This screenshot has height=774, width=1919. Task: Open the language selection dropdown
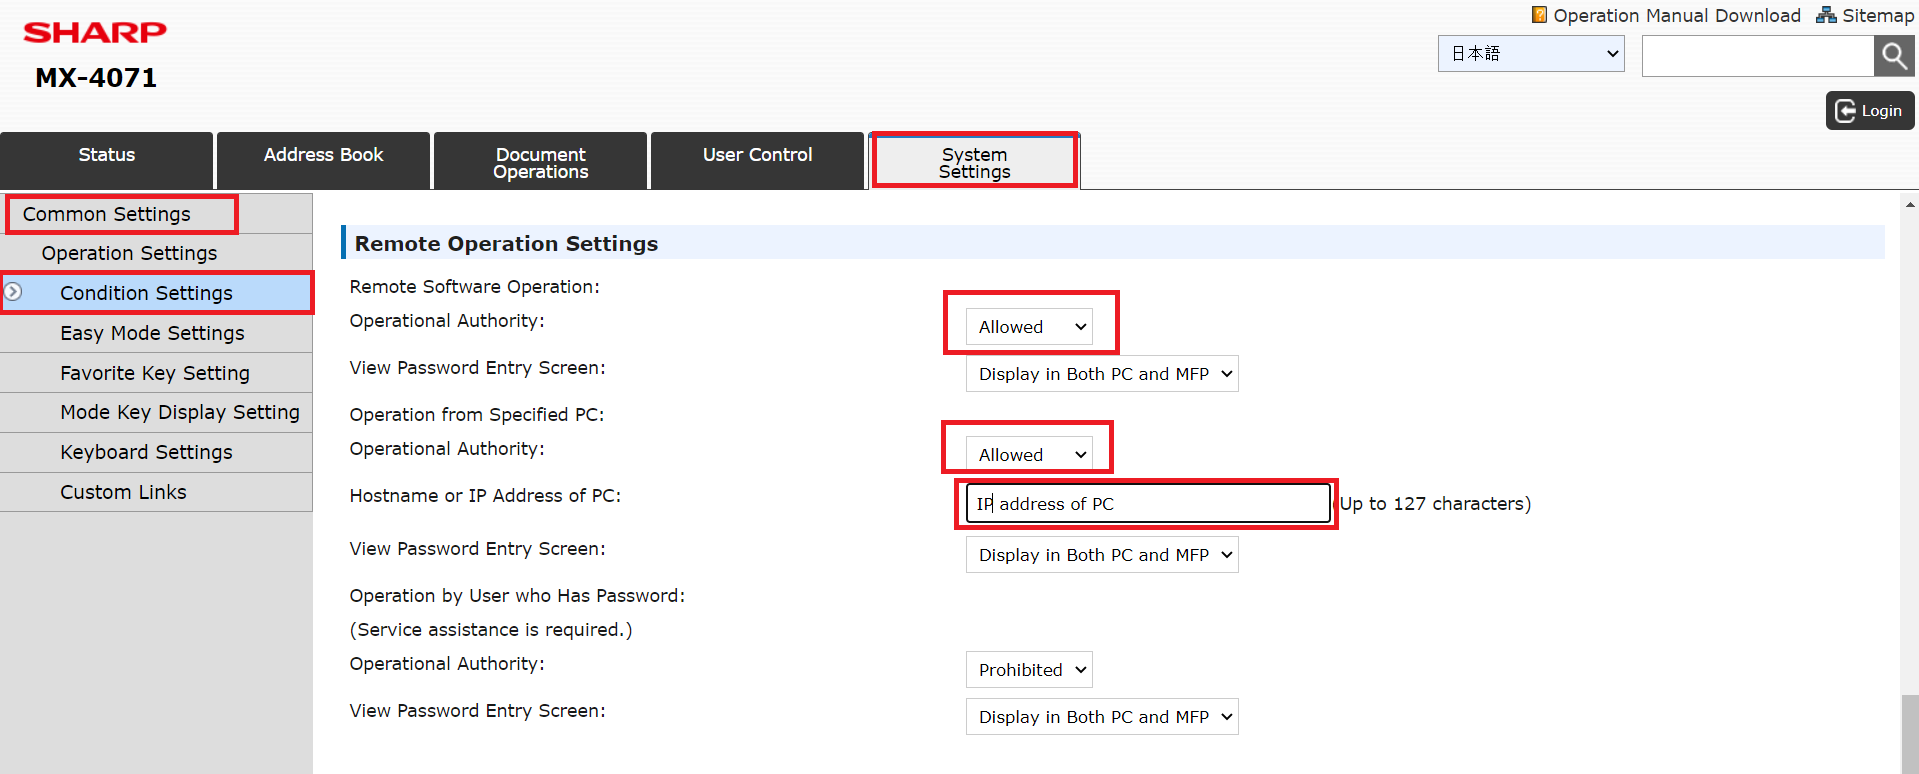1530,54
